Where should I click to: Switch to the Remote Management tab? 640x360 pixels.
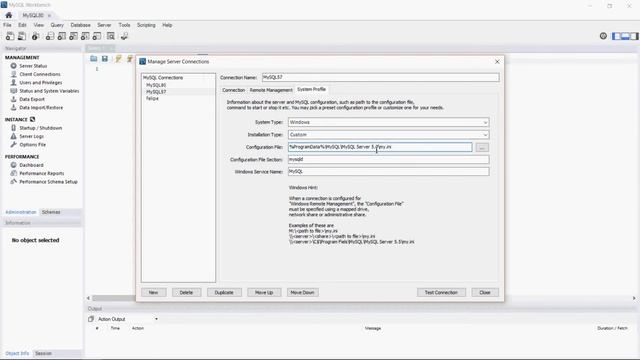[x=271, y=90]
